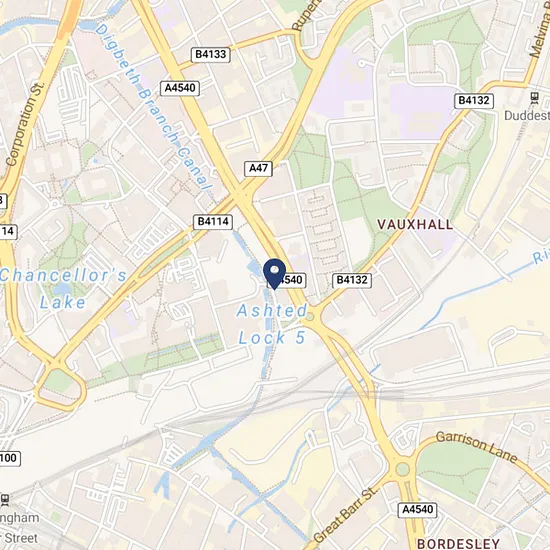Click the BORDESLEY district label

pos(458,543)
